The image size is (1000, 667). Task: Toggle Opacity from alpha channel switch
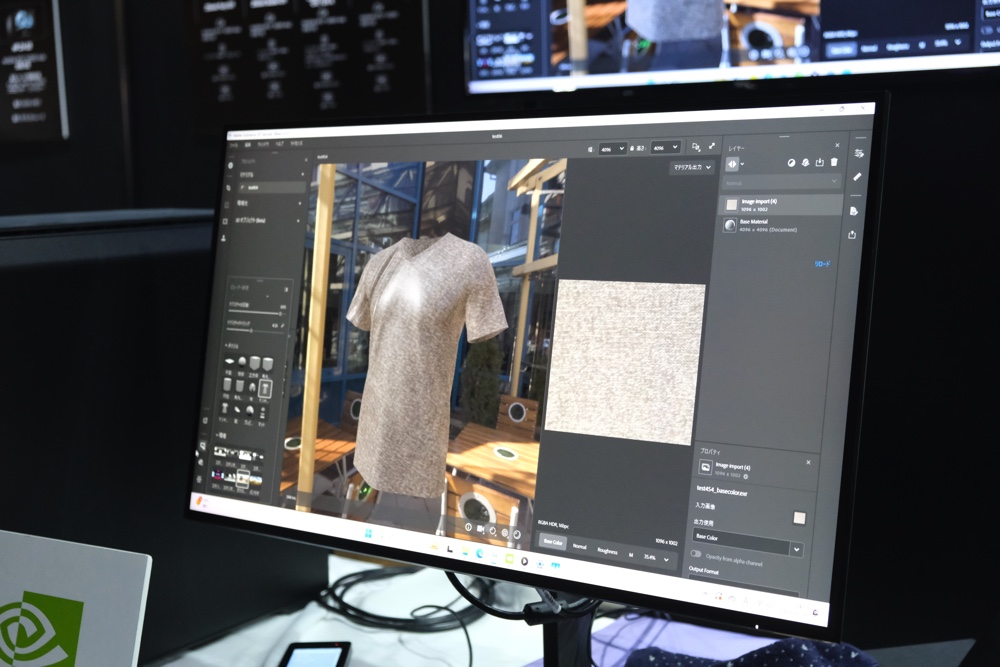[x=696, y=553]
